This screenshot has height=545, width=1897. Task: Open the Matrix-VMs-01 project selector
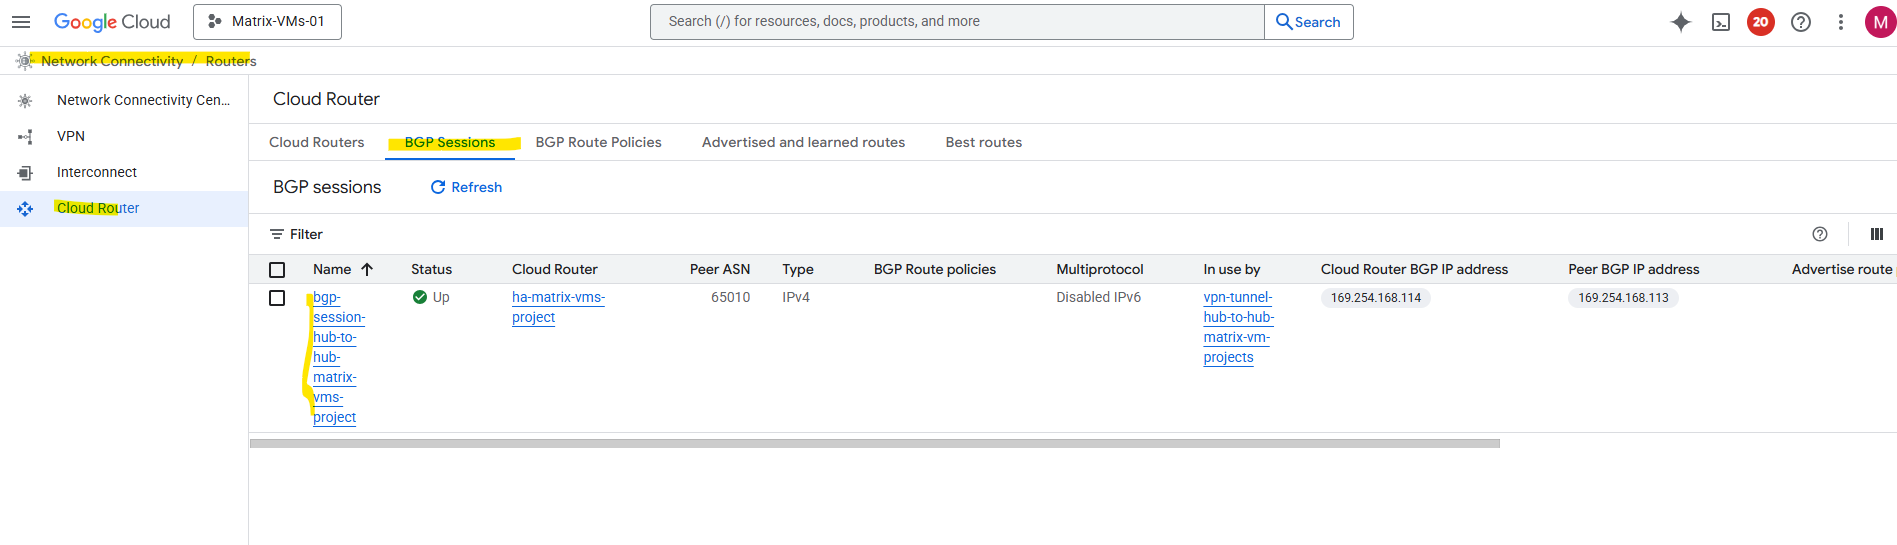(x=267, y=22)
